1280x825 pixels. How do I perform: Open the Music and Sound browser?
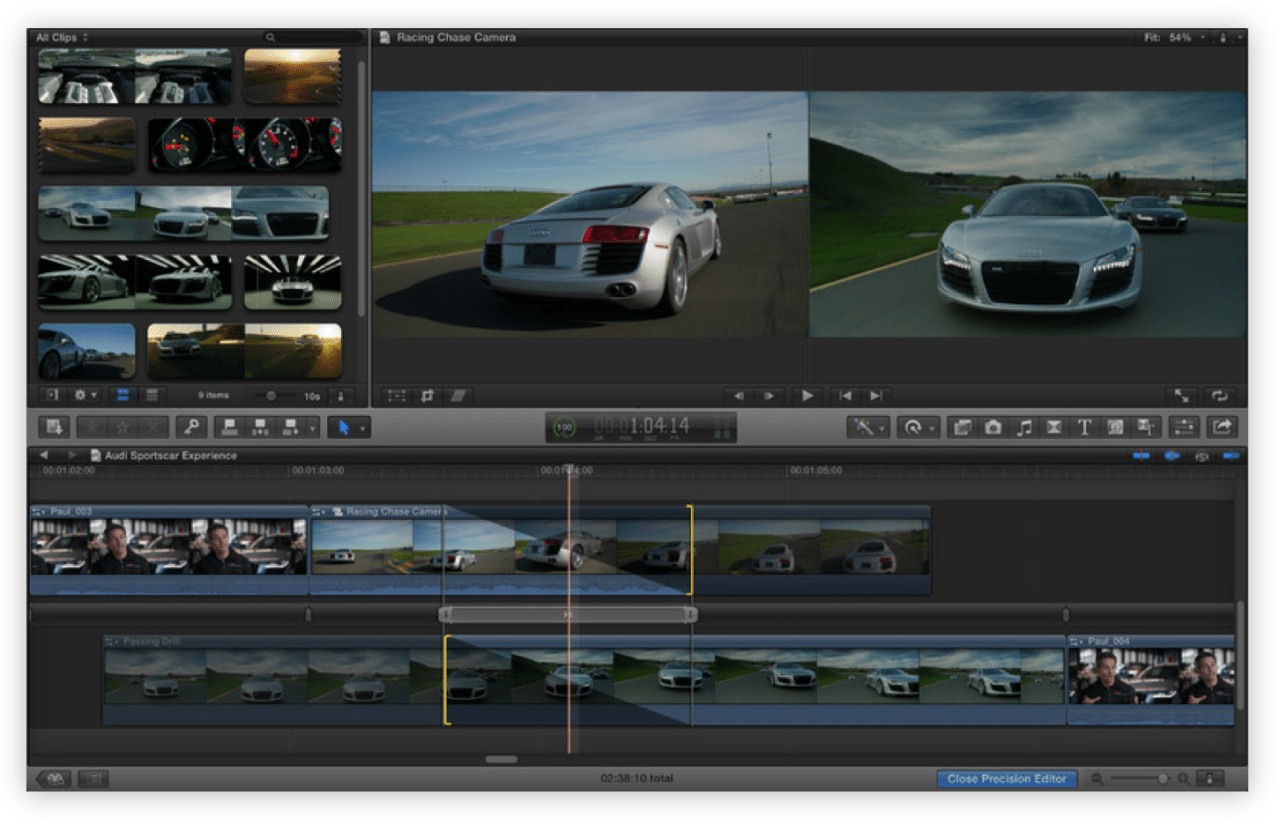coord(1024,427)
